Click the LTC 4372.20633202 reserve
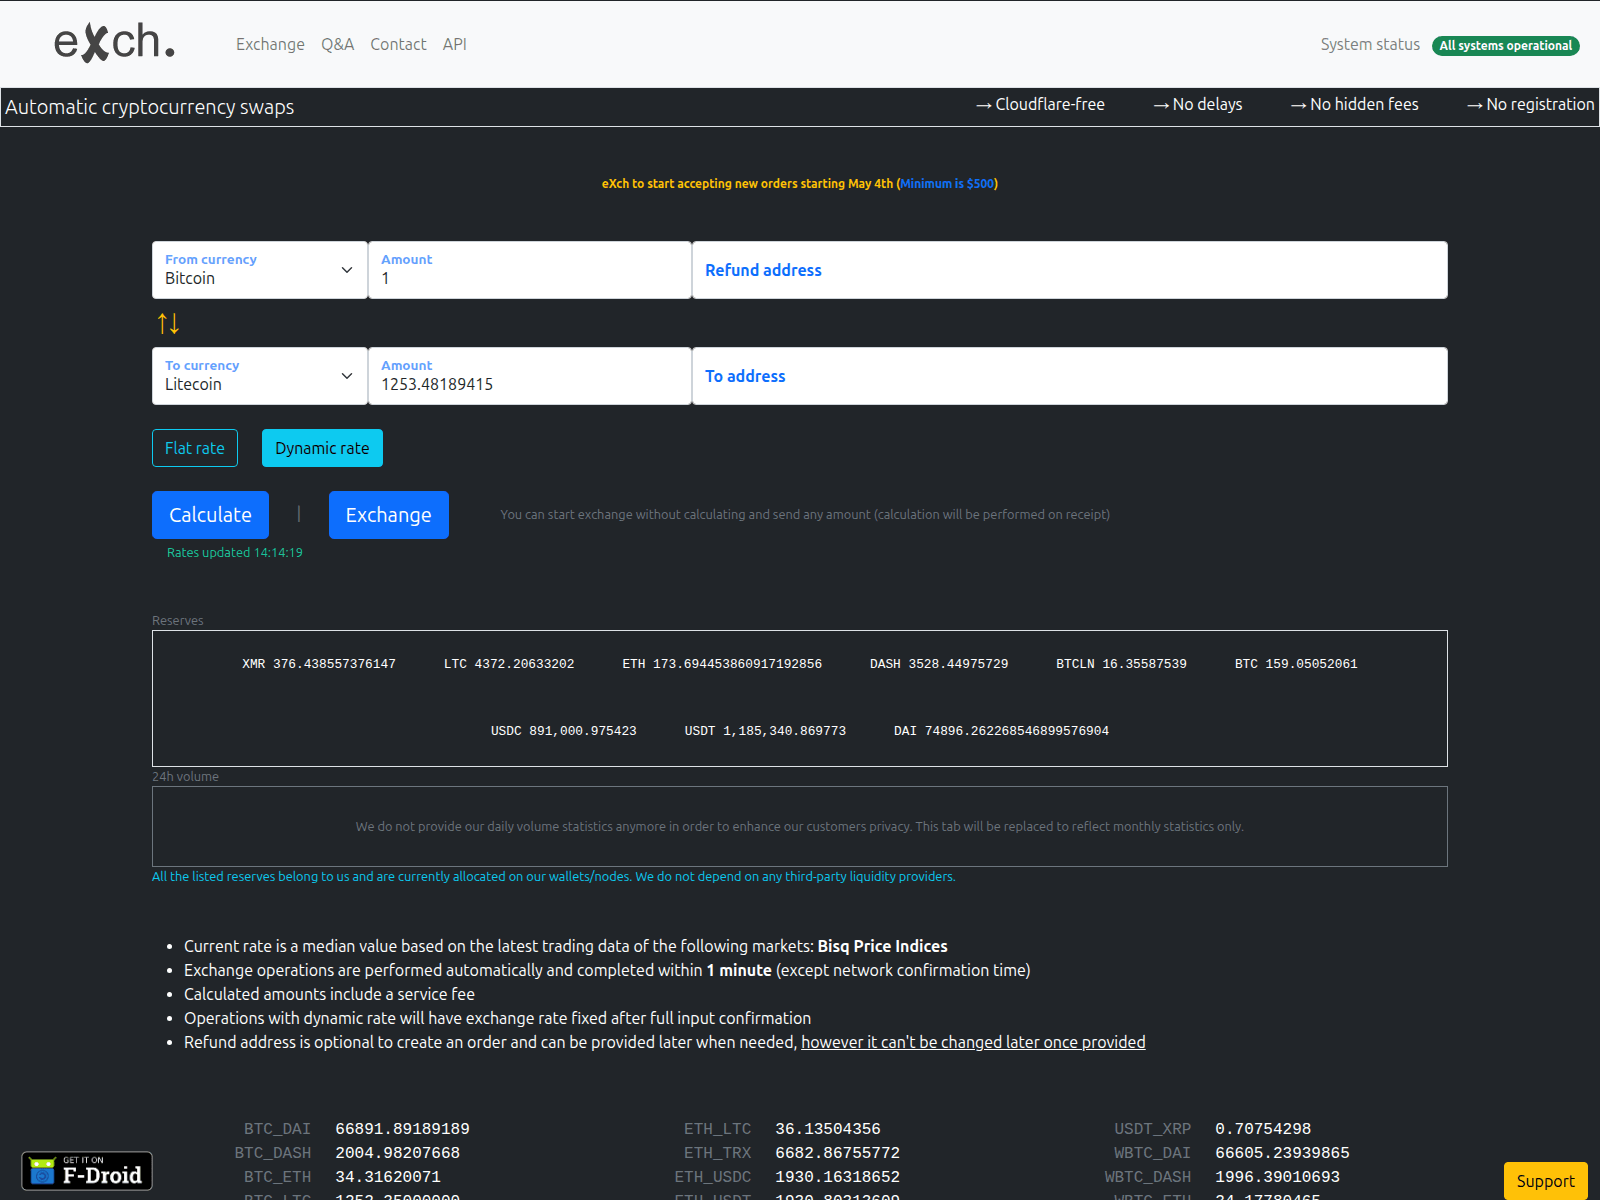The height and width of the screenshot is (1200, 1600). click(x=509, y=664)
